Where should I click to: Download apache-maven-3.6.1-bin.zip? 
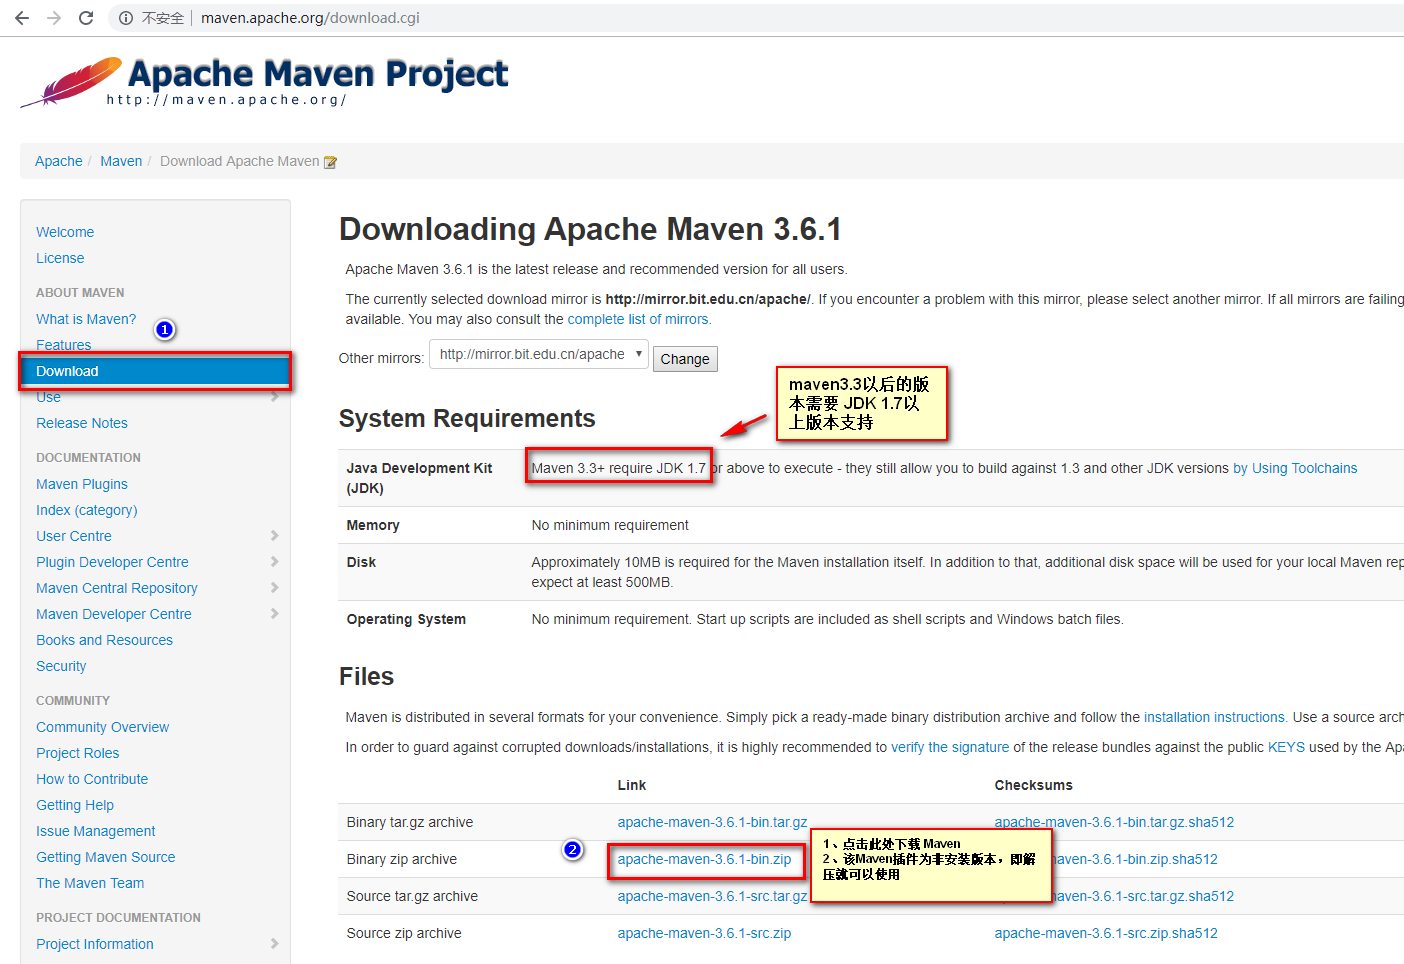704,859
